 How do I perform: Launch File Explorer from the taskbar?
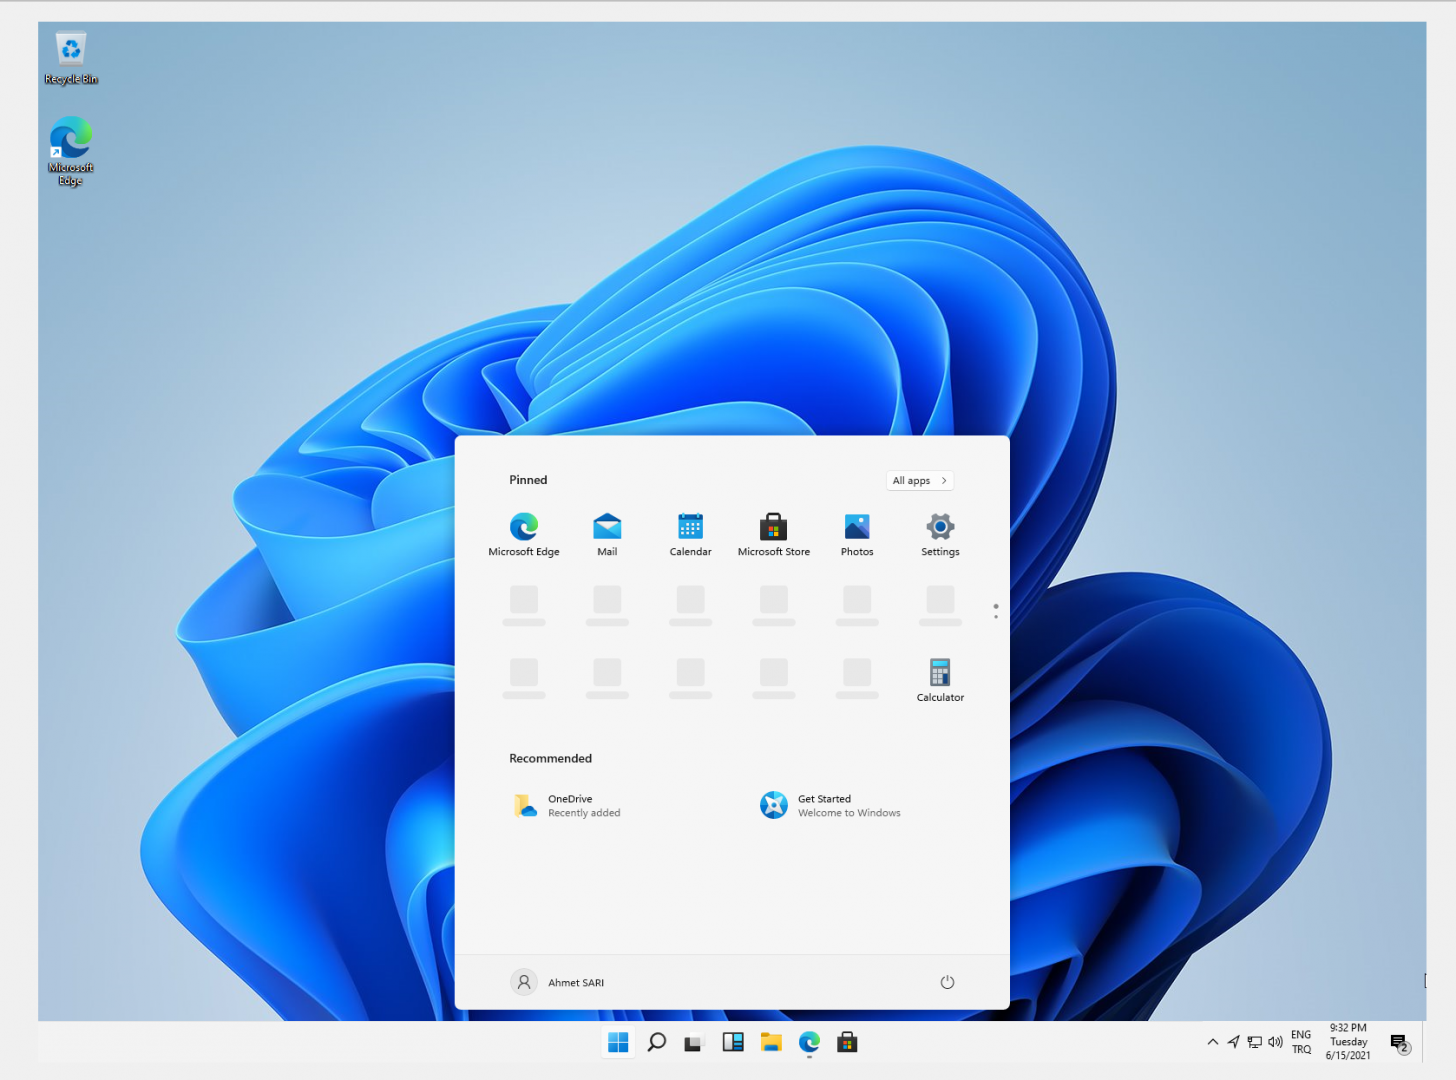(770, 1042)
